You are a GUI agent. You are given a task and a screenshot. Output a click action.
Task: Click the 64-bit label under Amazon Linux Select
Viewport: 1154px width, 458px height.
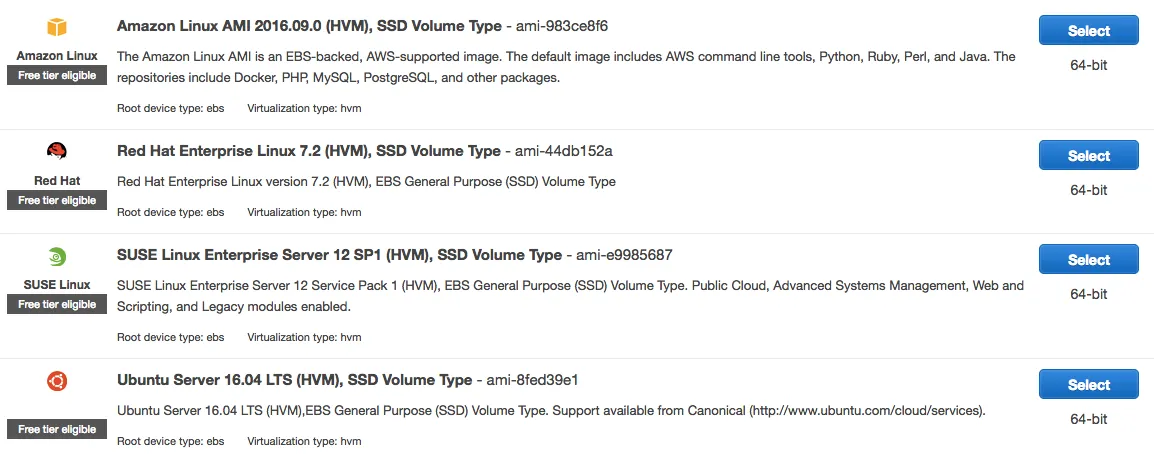pos(1088,66)
